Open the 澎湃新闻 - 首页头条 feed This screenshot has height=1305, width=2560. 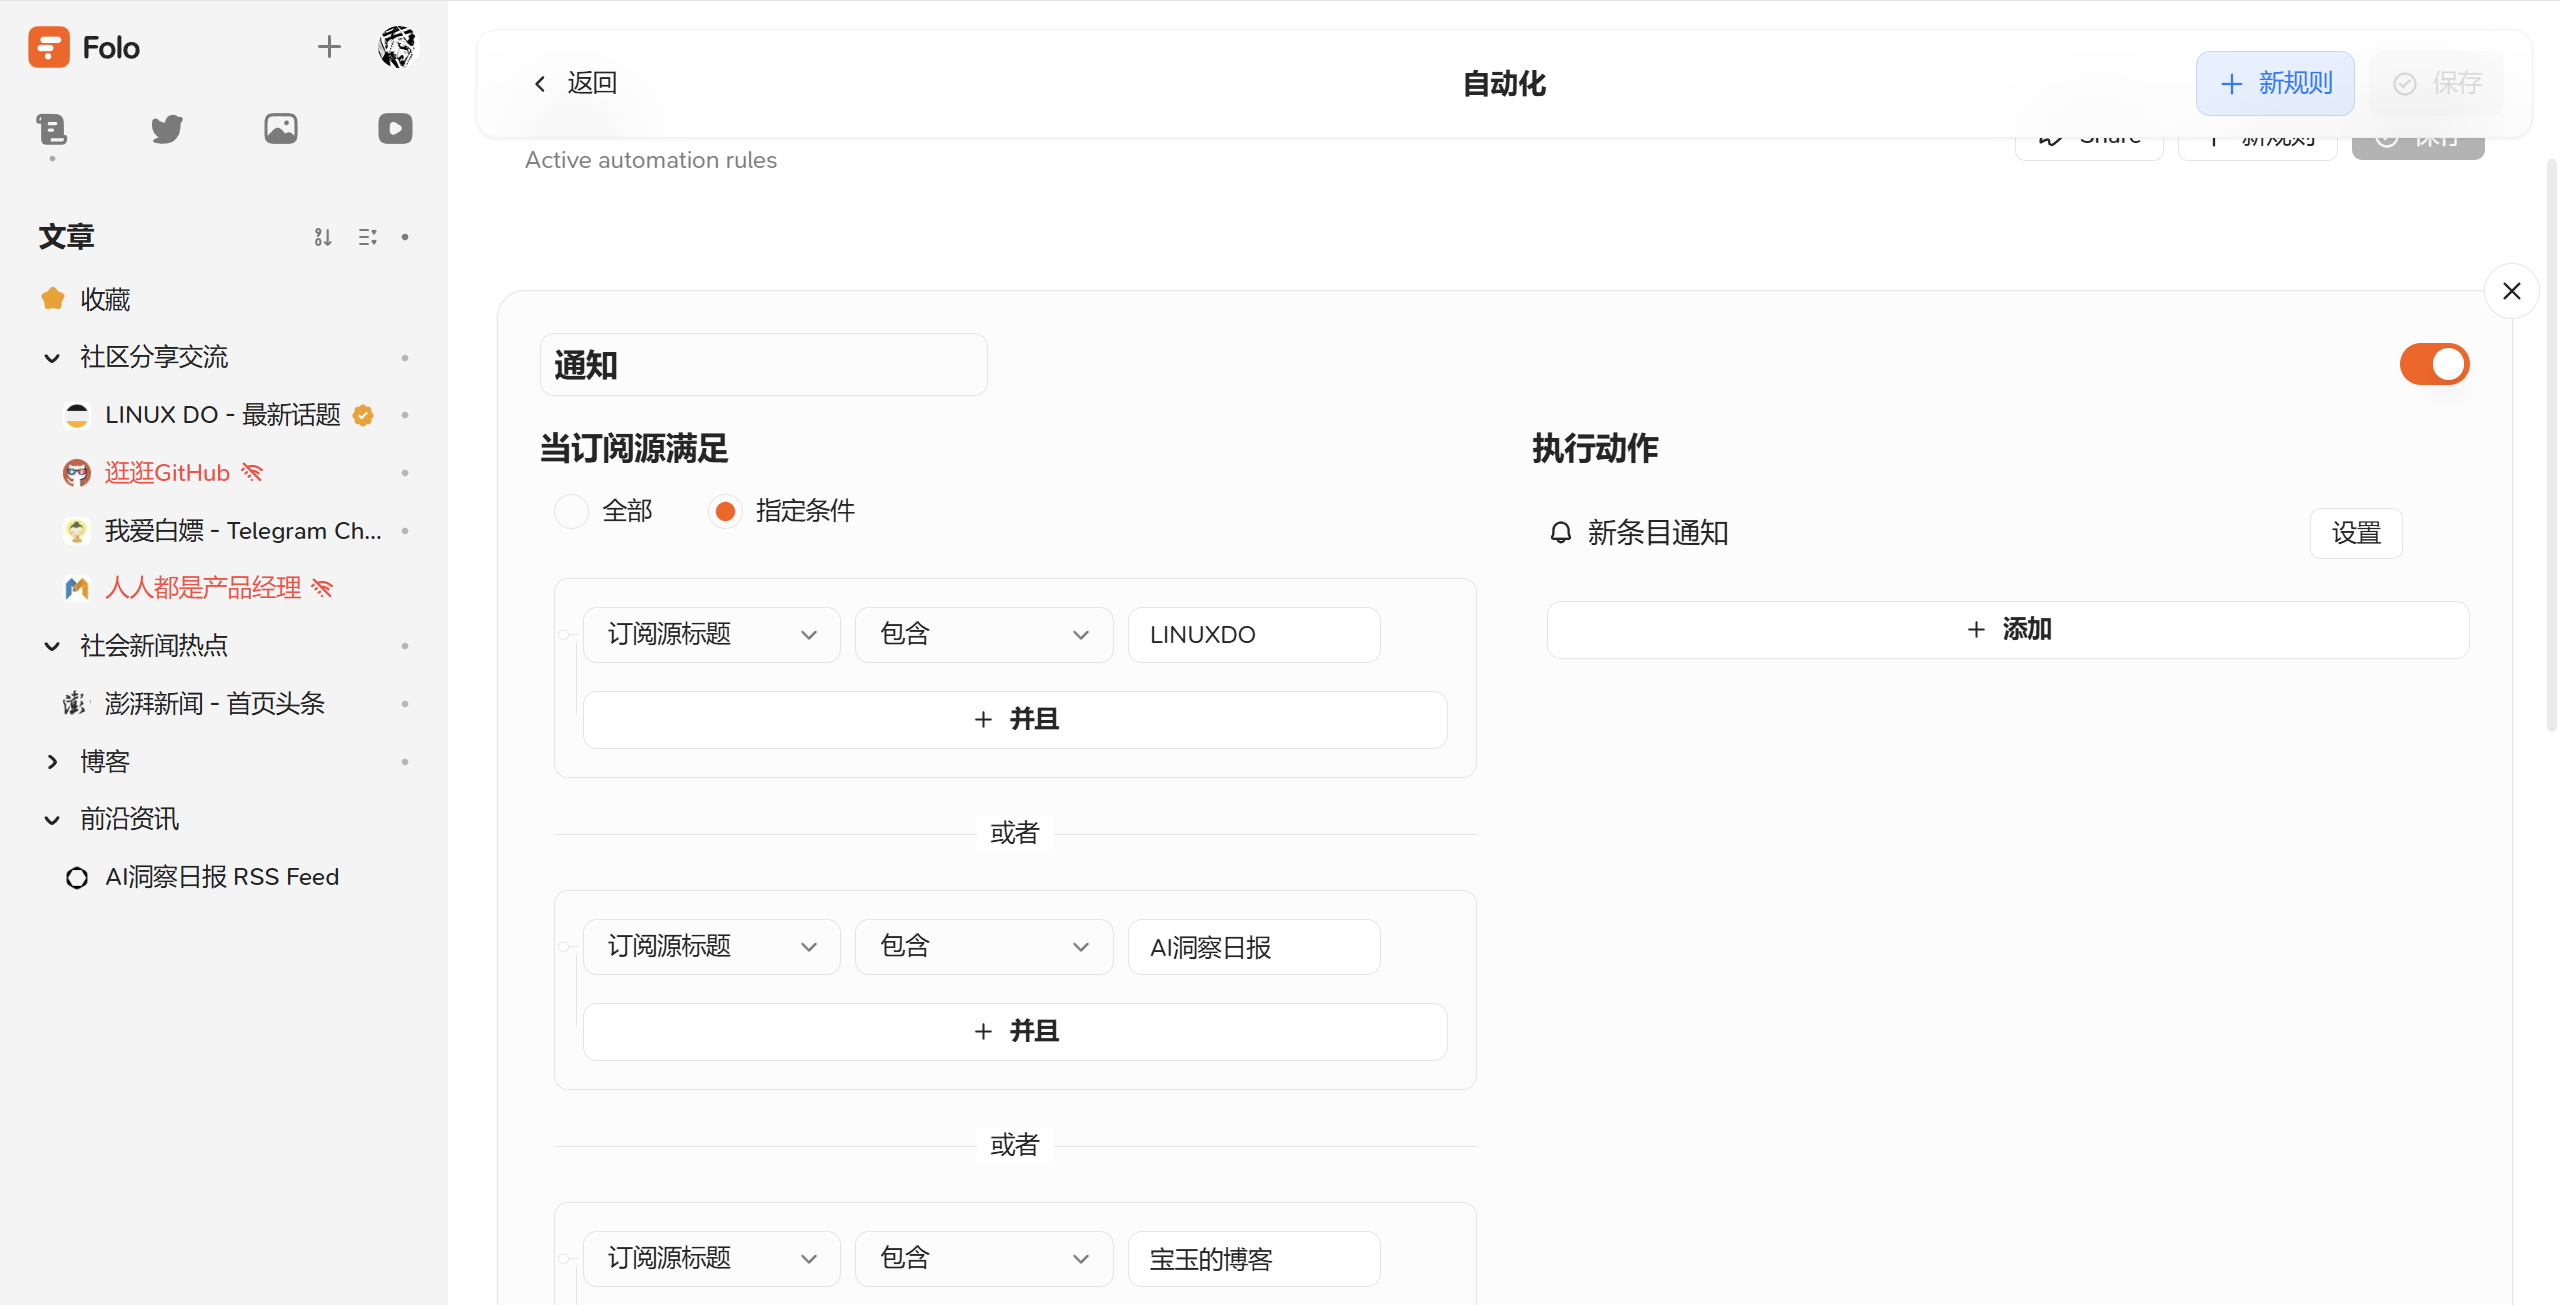215,704
